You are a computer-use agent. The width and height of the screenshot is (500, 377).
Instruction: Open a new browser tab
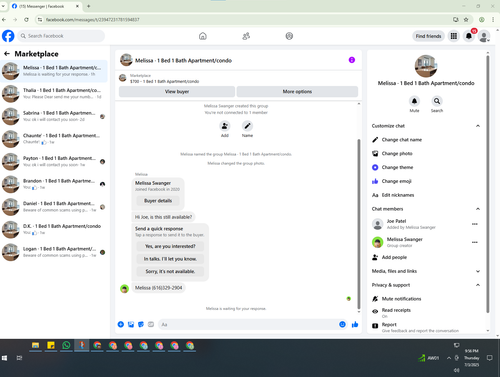point(88,6)
